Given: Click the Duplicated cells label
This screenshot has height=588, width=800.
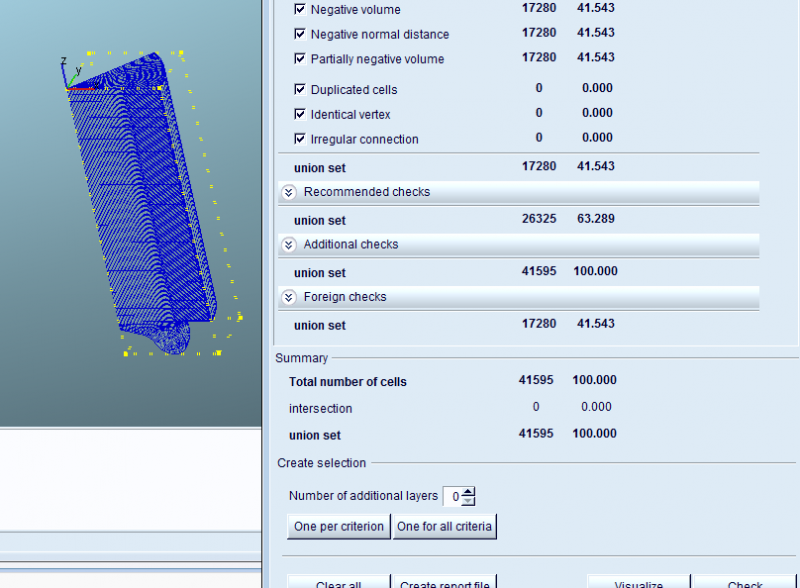Looking at the screenshot, I should click(x=354, y=90).
